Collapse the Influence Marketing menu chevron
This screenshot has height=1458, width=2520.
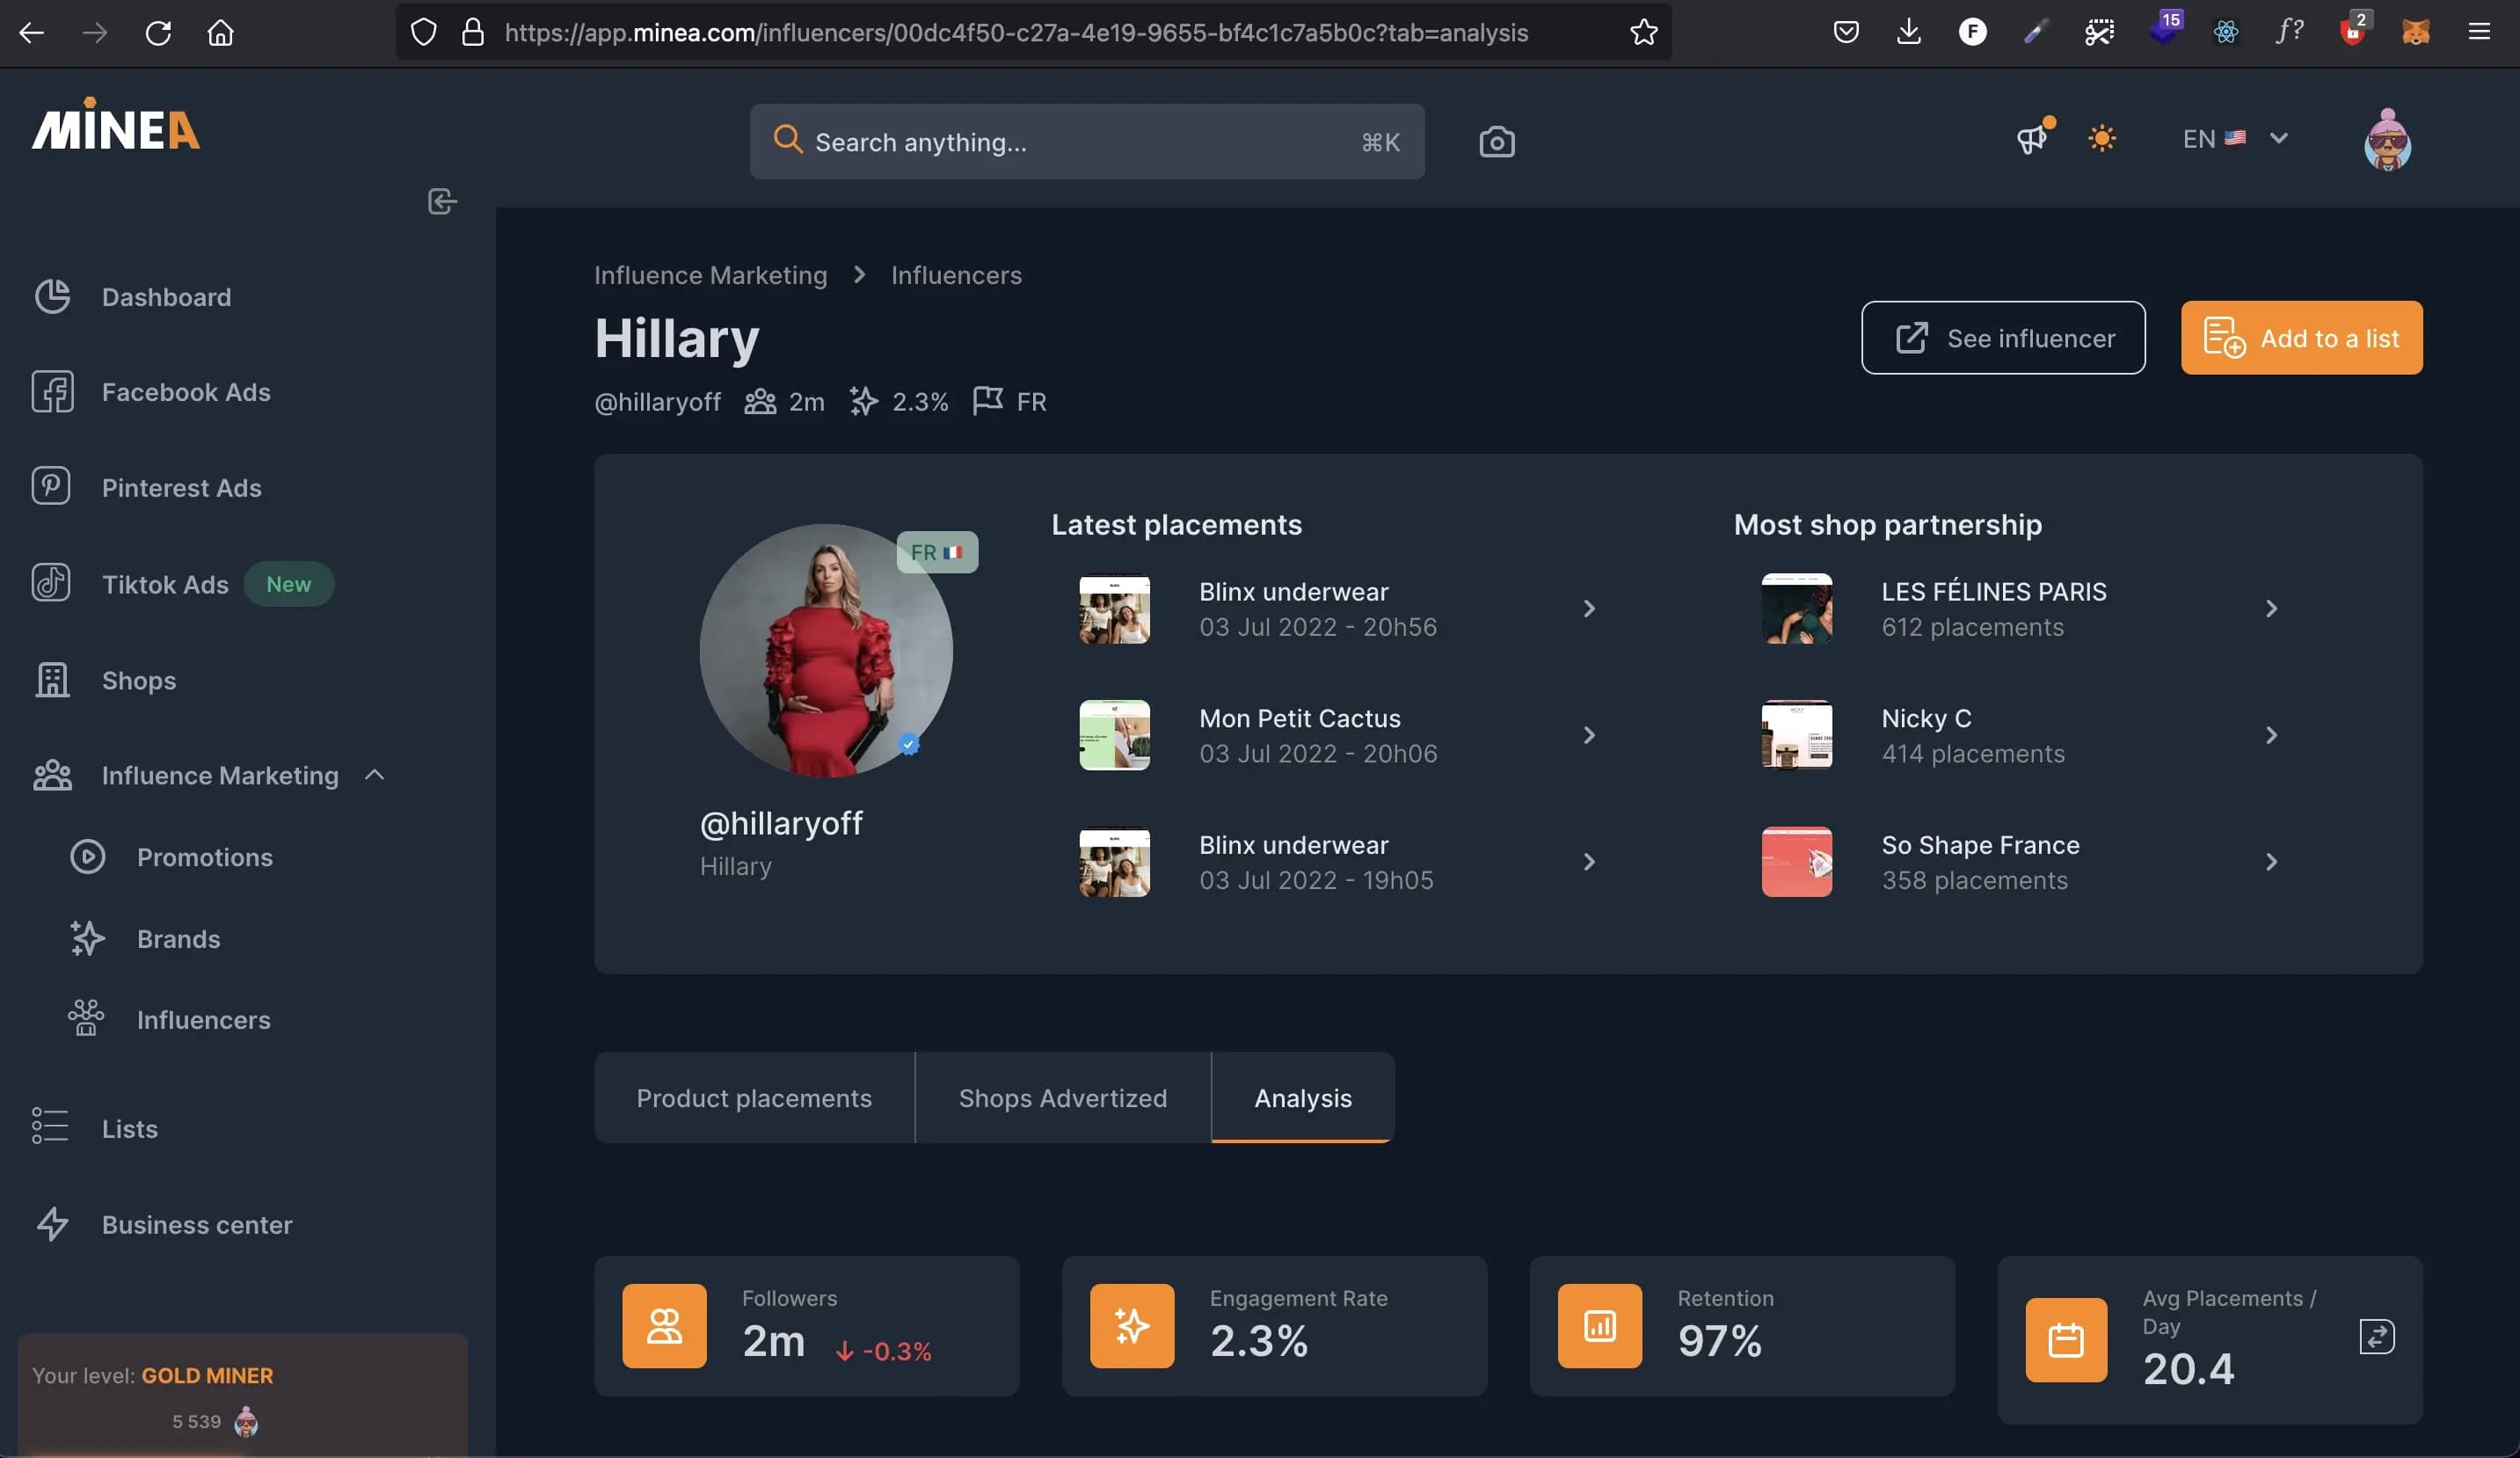375,775
